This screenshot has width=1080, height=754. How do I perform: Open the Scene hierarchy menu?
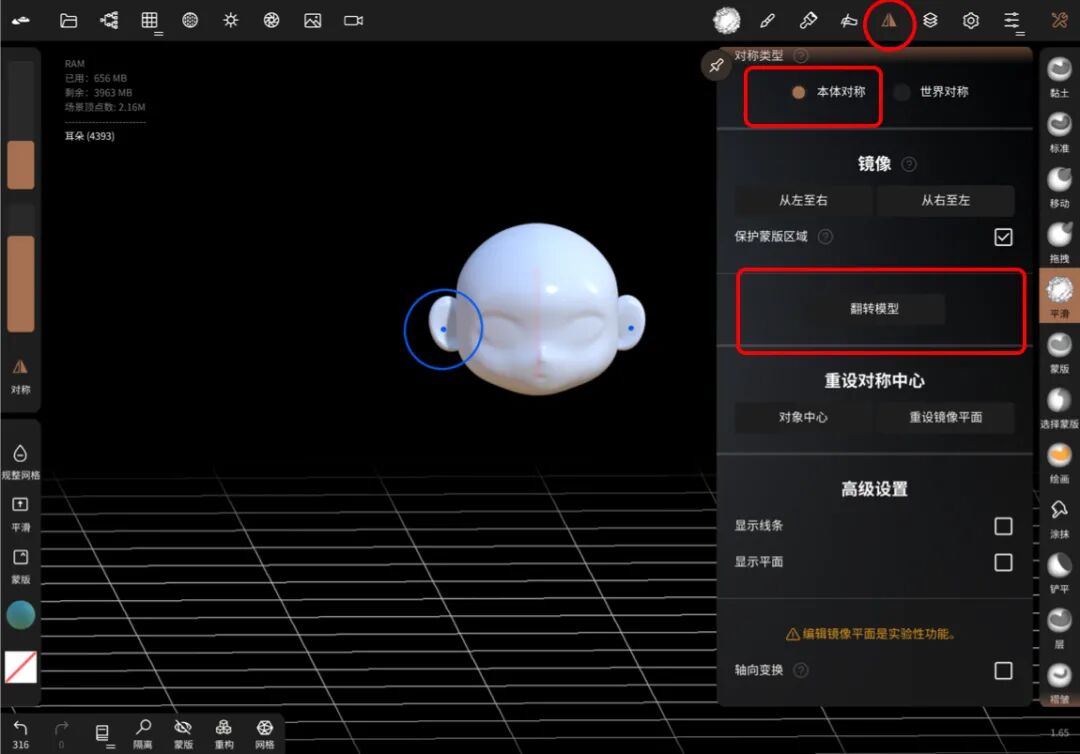click(x=109, y=21)
